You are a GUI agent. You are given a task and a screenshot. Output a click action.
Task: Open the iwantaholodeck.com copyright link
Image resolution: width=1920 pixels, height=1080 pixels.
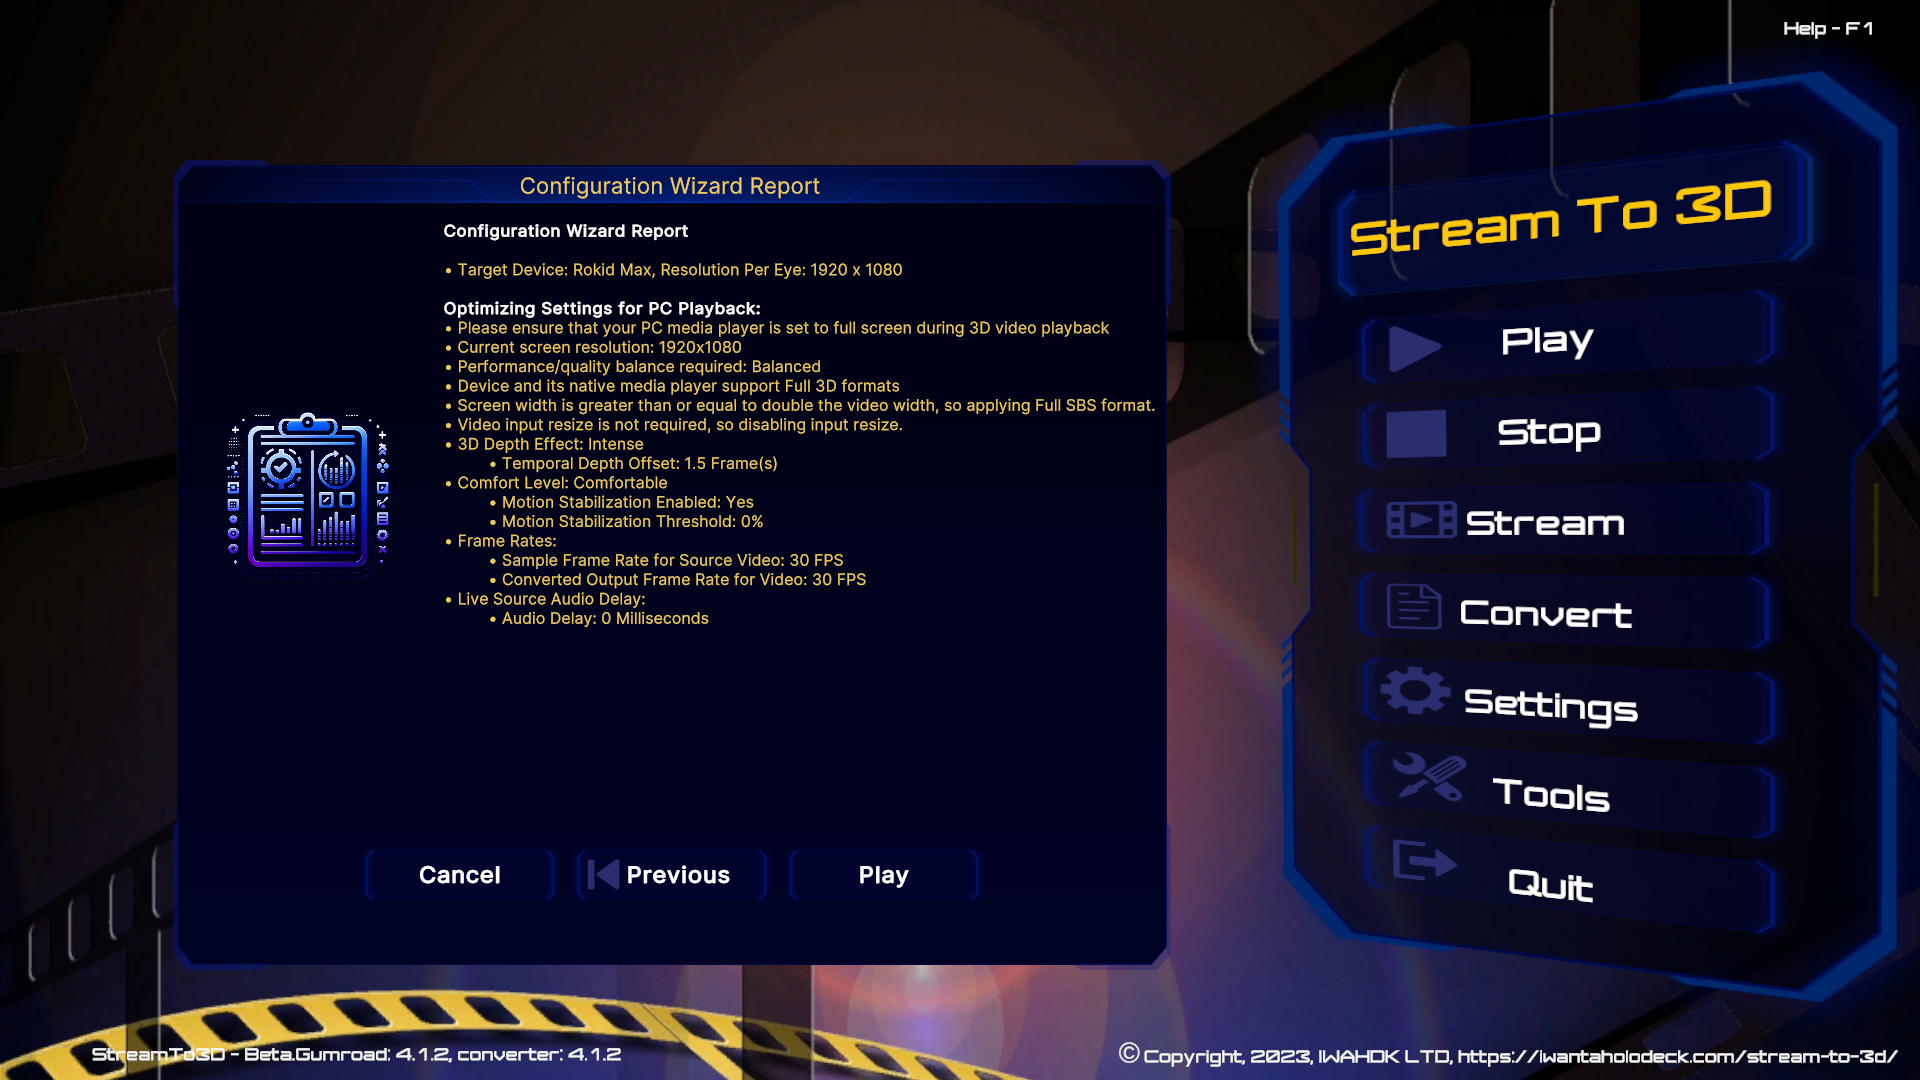point(1677,1056)
